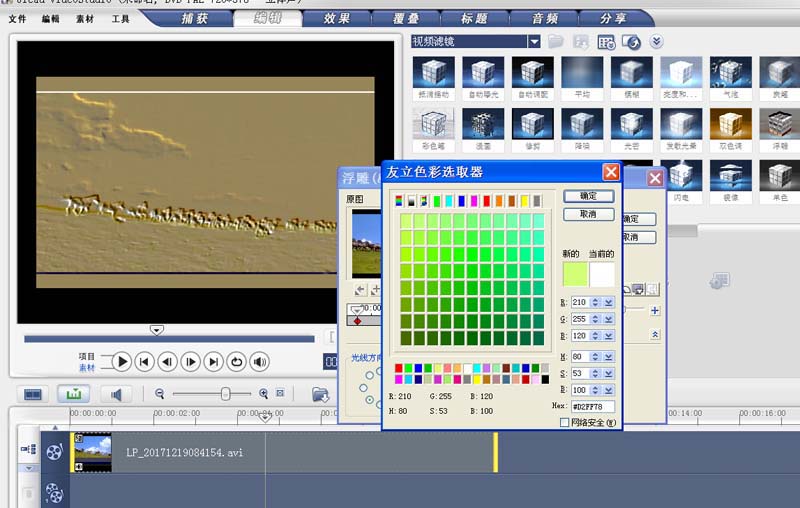The width and height of the screenshot is (800, 508).
Task: Open the 视频滤镜 gallery dropdown
Action: tap(534, 41)
